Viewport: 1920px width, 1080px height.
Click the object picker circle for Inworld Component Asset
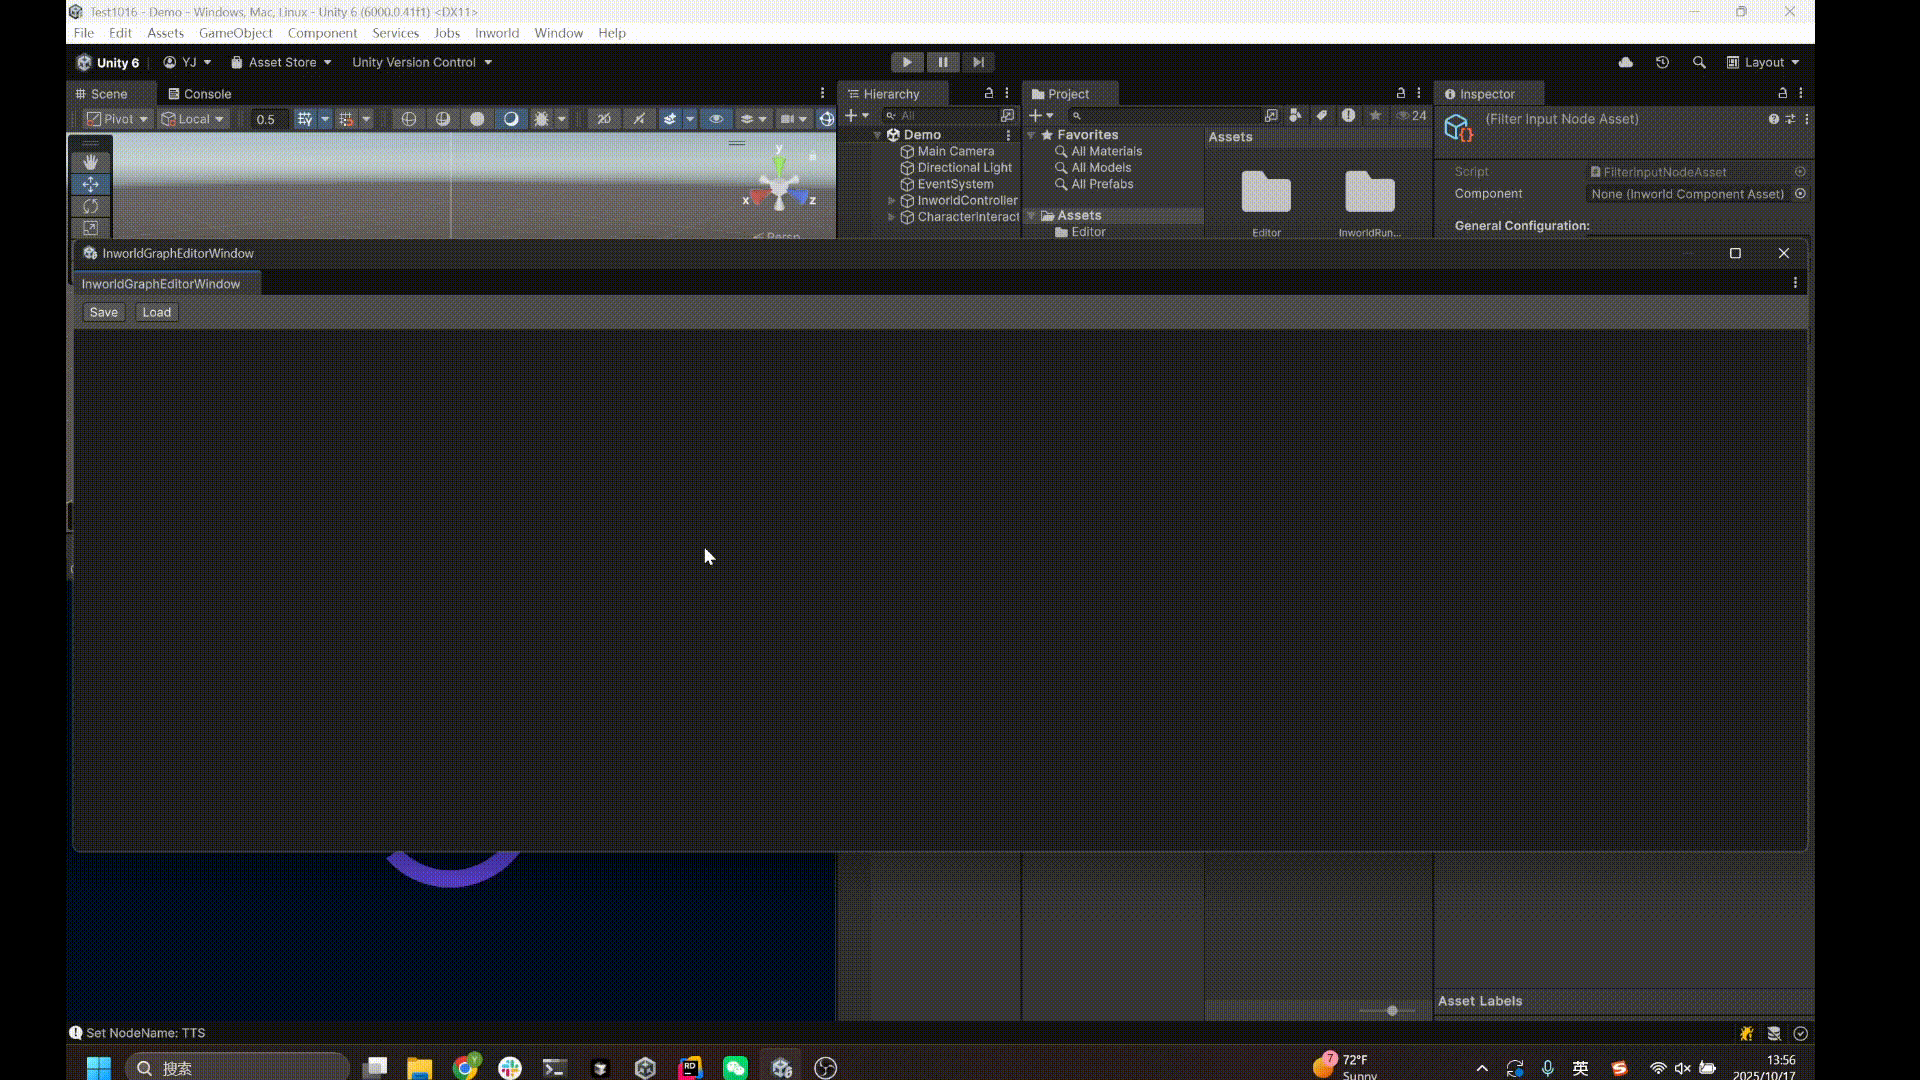pyautogui.click(x=1801, y=194)
